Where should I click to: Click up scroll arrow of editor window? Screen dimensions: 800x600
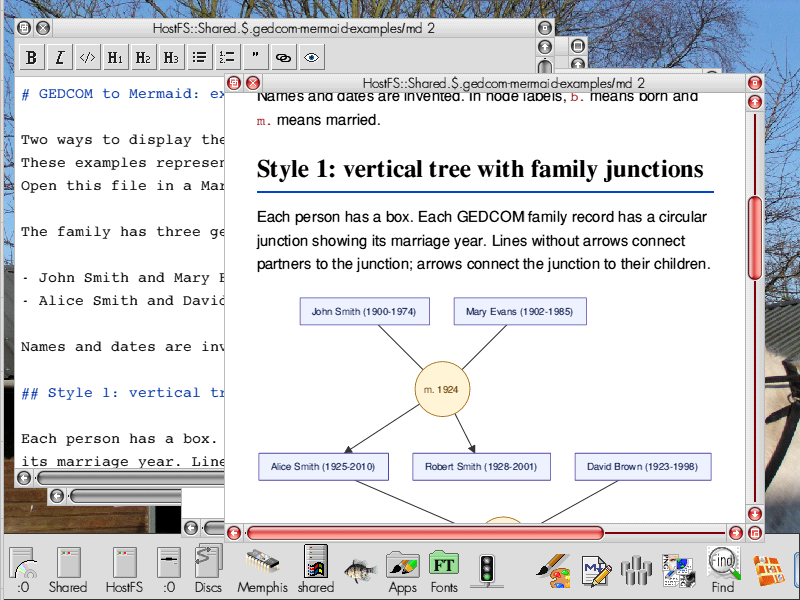pos(545,47)
